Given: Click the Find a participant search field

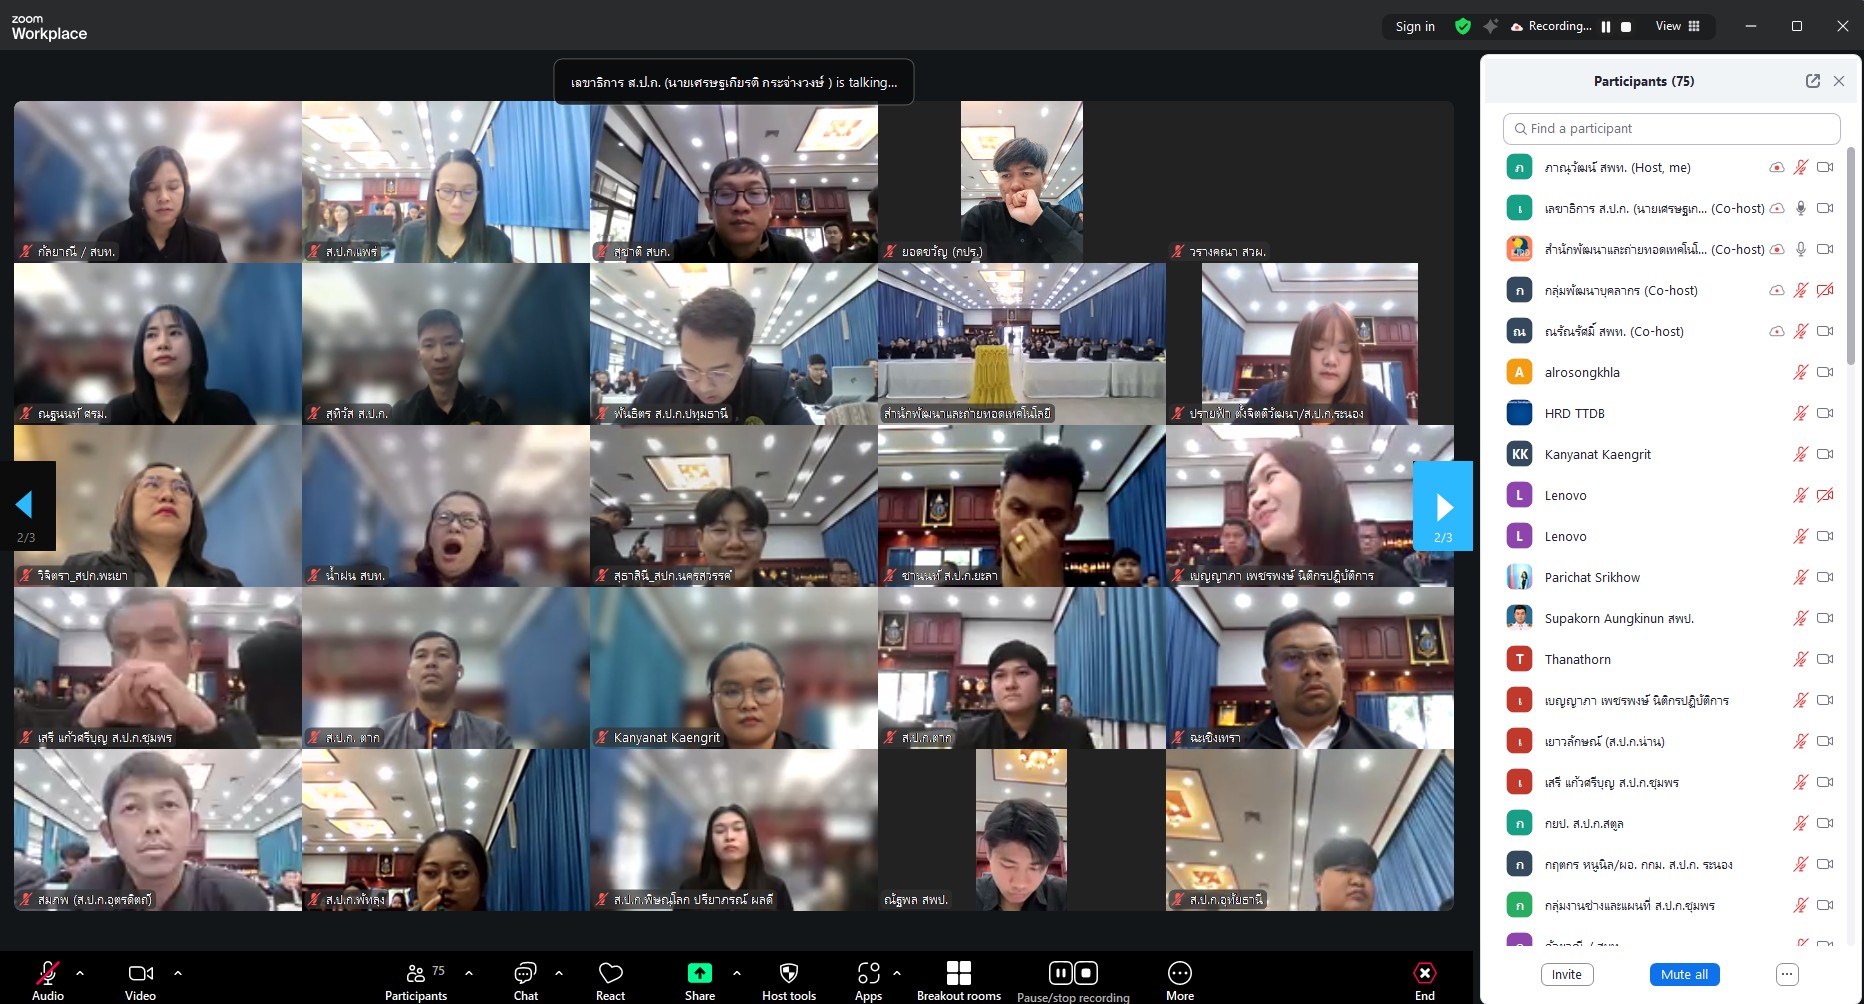Looking at the screenshot, I should 1671,129.
